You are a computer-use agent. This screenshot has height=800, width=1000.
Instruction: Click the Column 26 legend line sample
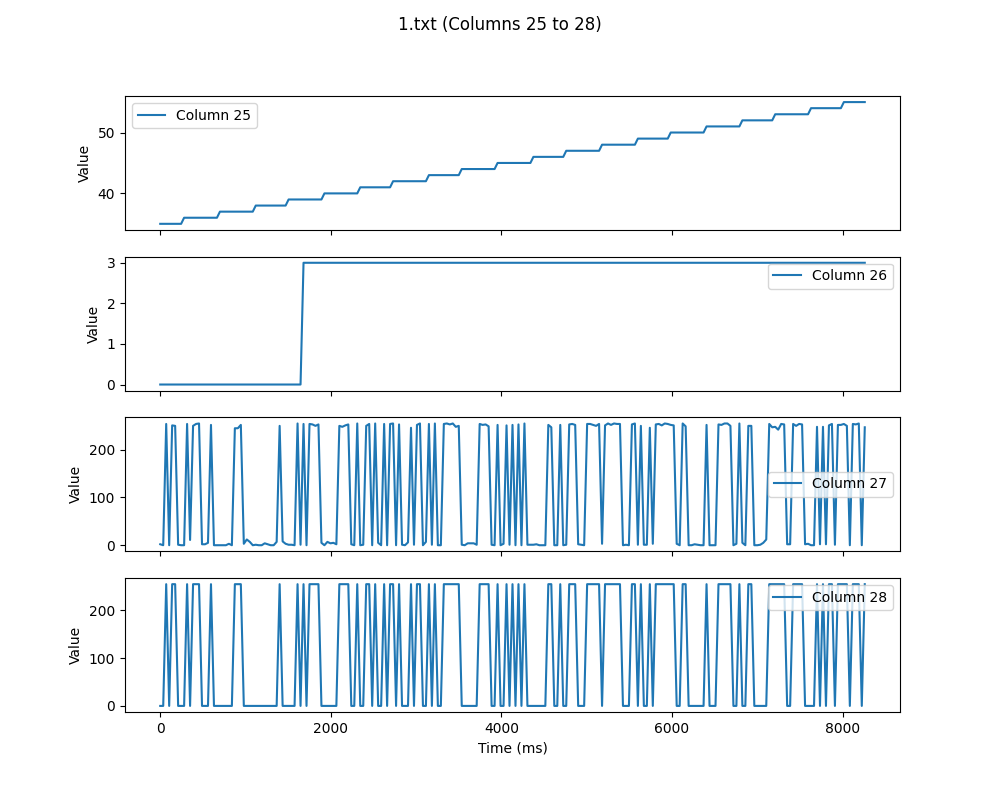[789, 275]
